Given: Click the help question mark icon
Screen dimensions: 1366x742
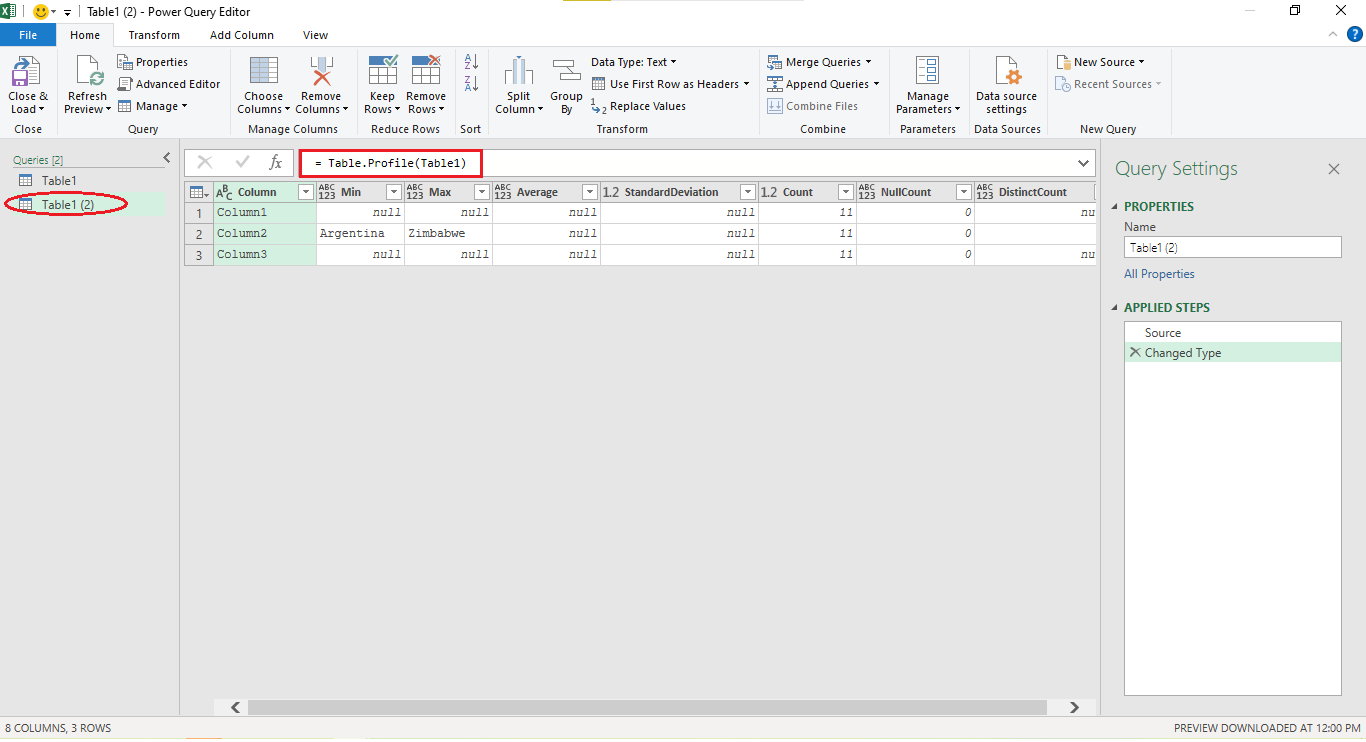Looking at the screenshot, I should pos(1355,34).
